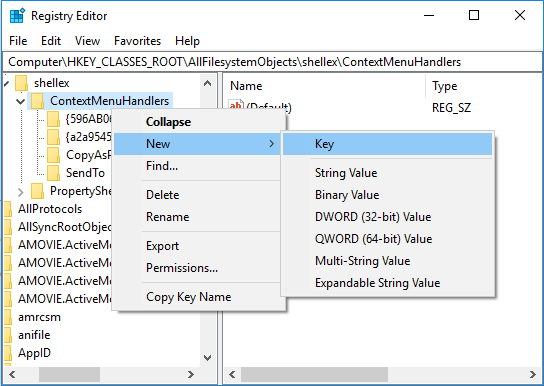The height and width of the screenshot is (386, 544).
Task: Minimize the Registry Editor window
Action: (x=429, y=15)
